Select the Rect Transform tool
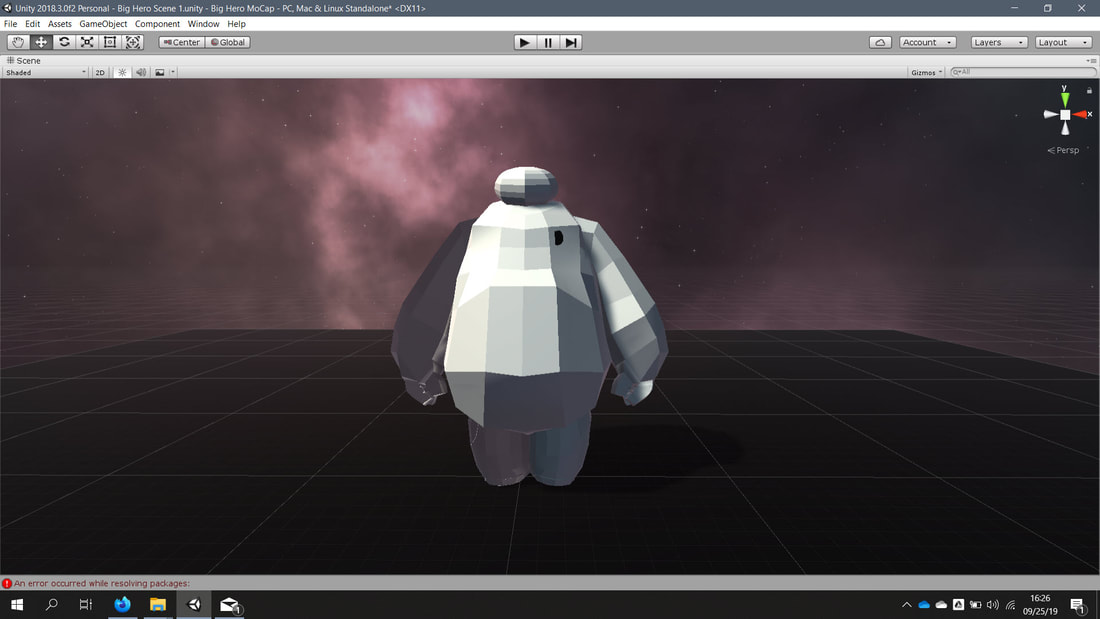 click(110, 42)
